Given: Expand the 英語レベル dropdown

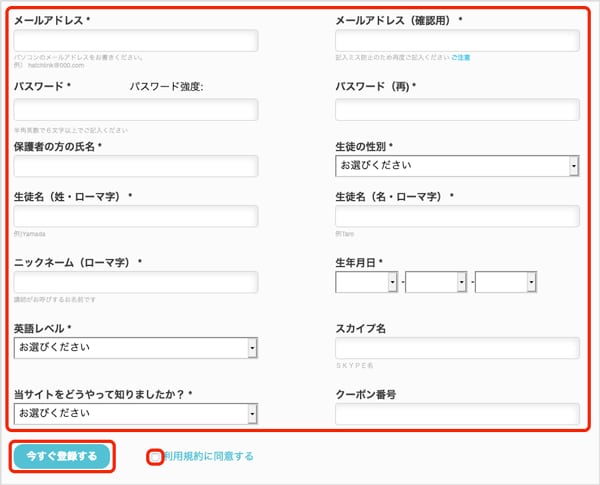Looking at the screenshot, I should [x=136, y=348].
